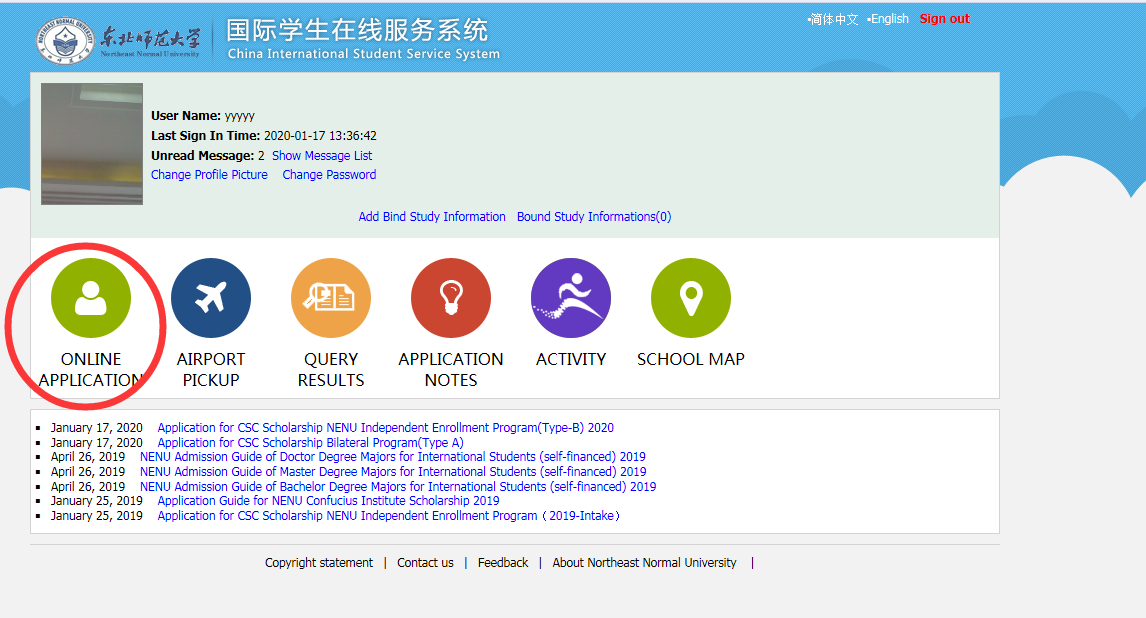The width and height of the screenshot is (1146, 618).
Task: Open the Contact us footer link
Action: (x=425, y=562)
